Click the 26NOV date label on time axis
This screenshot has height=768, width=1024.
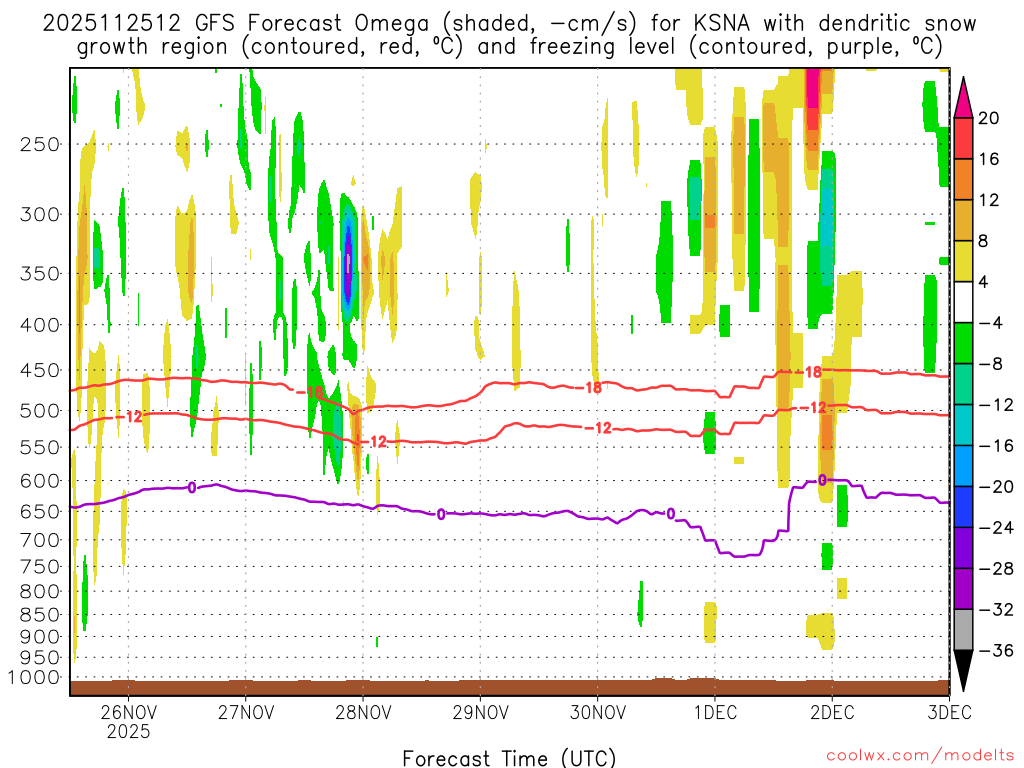point(128,712)
